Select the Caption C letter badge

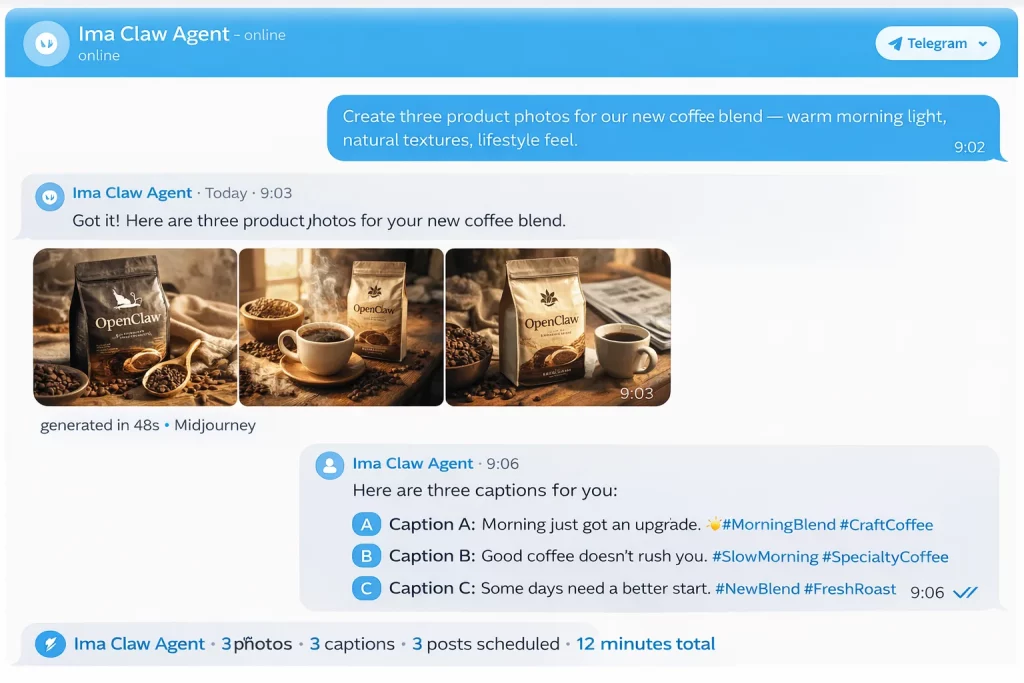(366, 588)
